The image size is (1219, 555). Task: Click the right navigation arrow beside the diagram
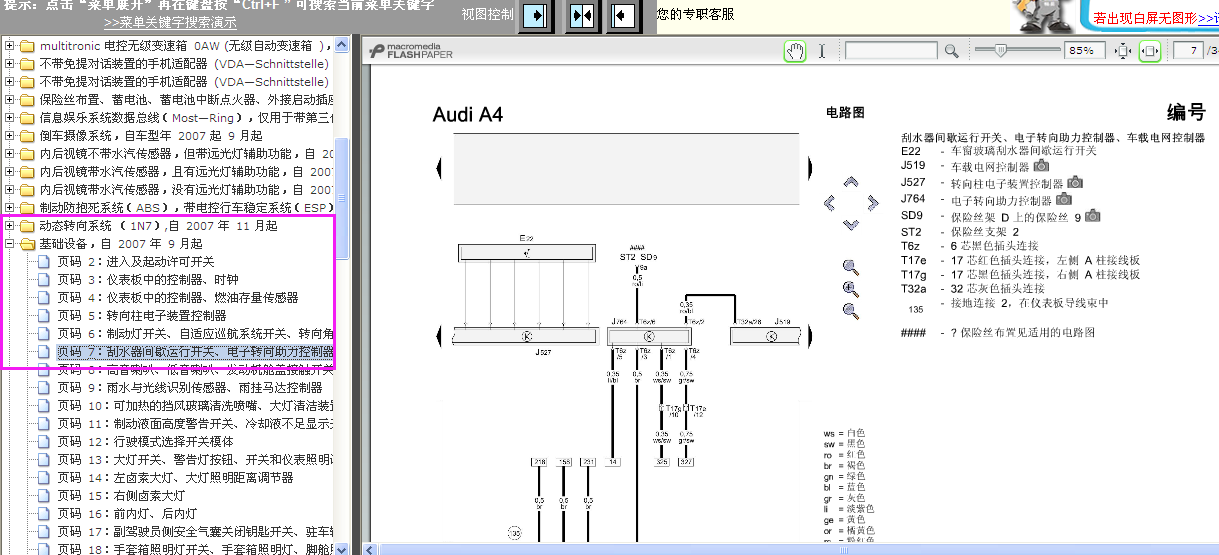[x=873, y=203]
